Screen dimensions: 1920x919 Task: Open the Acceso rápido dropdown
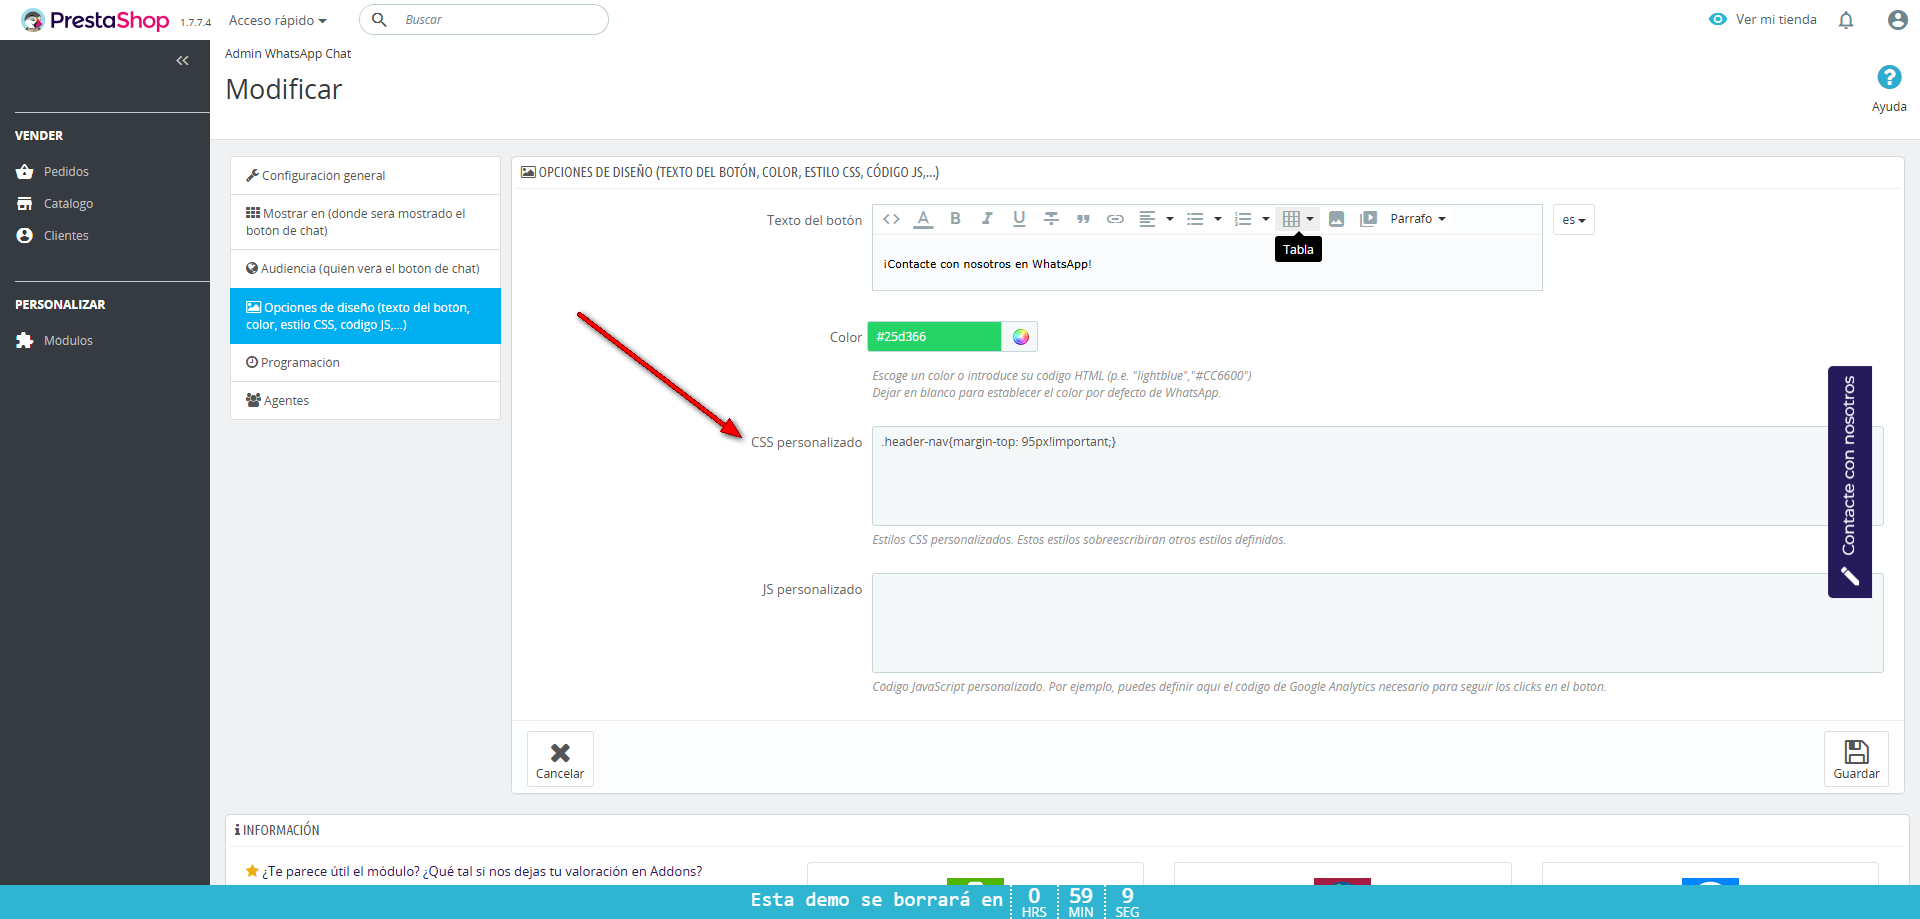(278, 20)
